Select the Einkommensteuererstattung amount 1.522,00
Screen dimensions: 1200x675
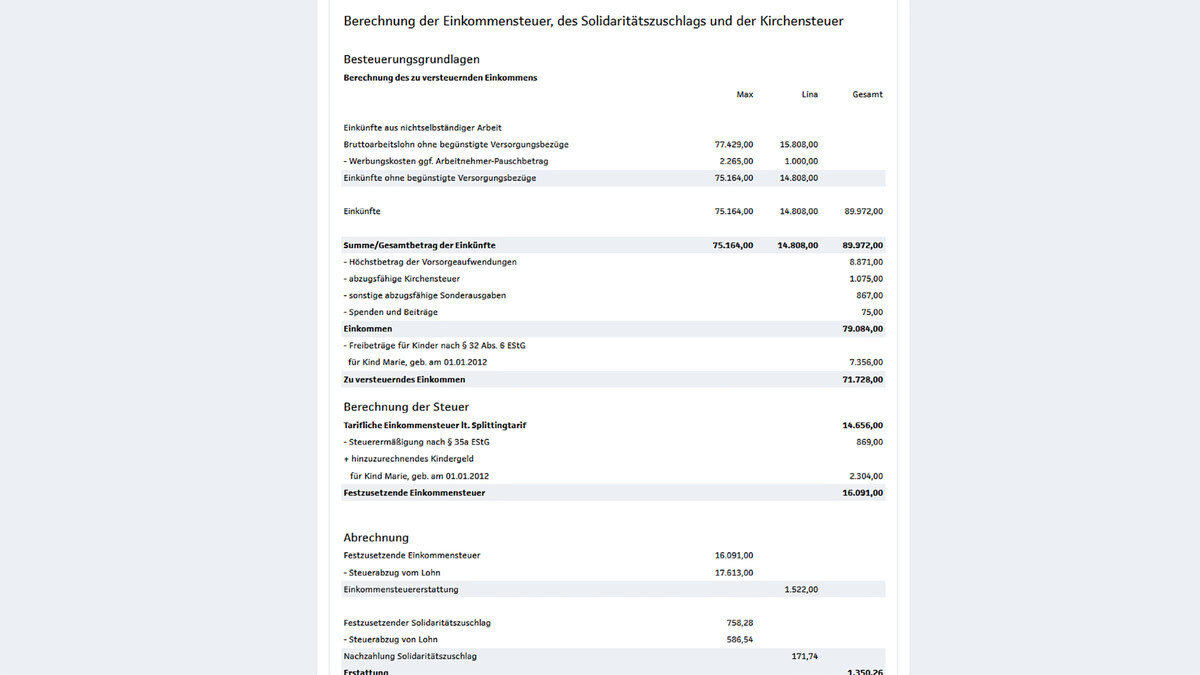coord(801,590)
